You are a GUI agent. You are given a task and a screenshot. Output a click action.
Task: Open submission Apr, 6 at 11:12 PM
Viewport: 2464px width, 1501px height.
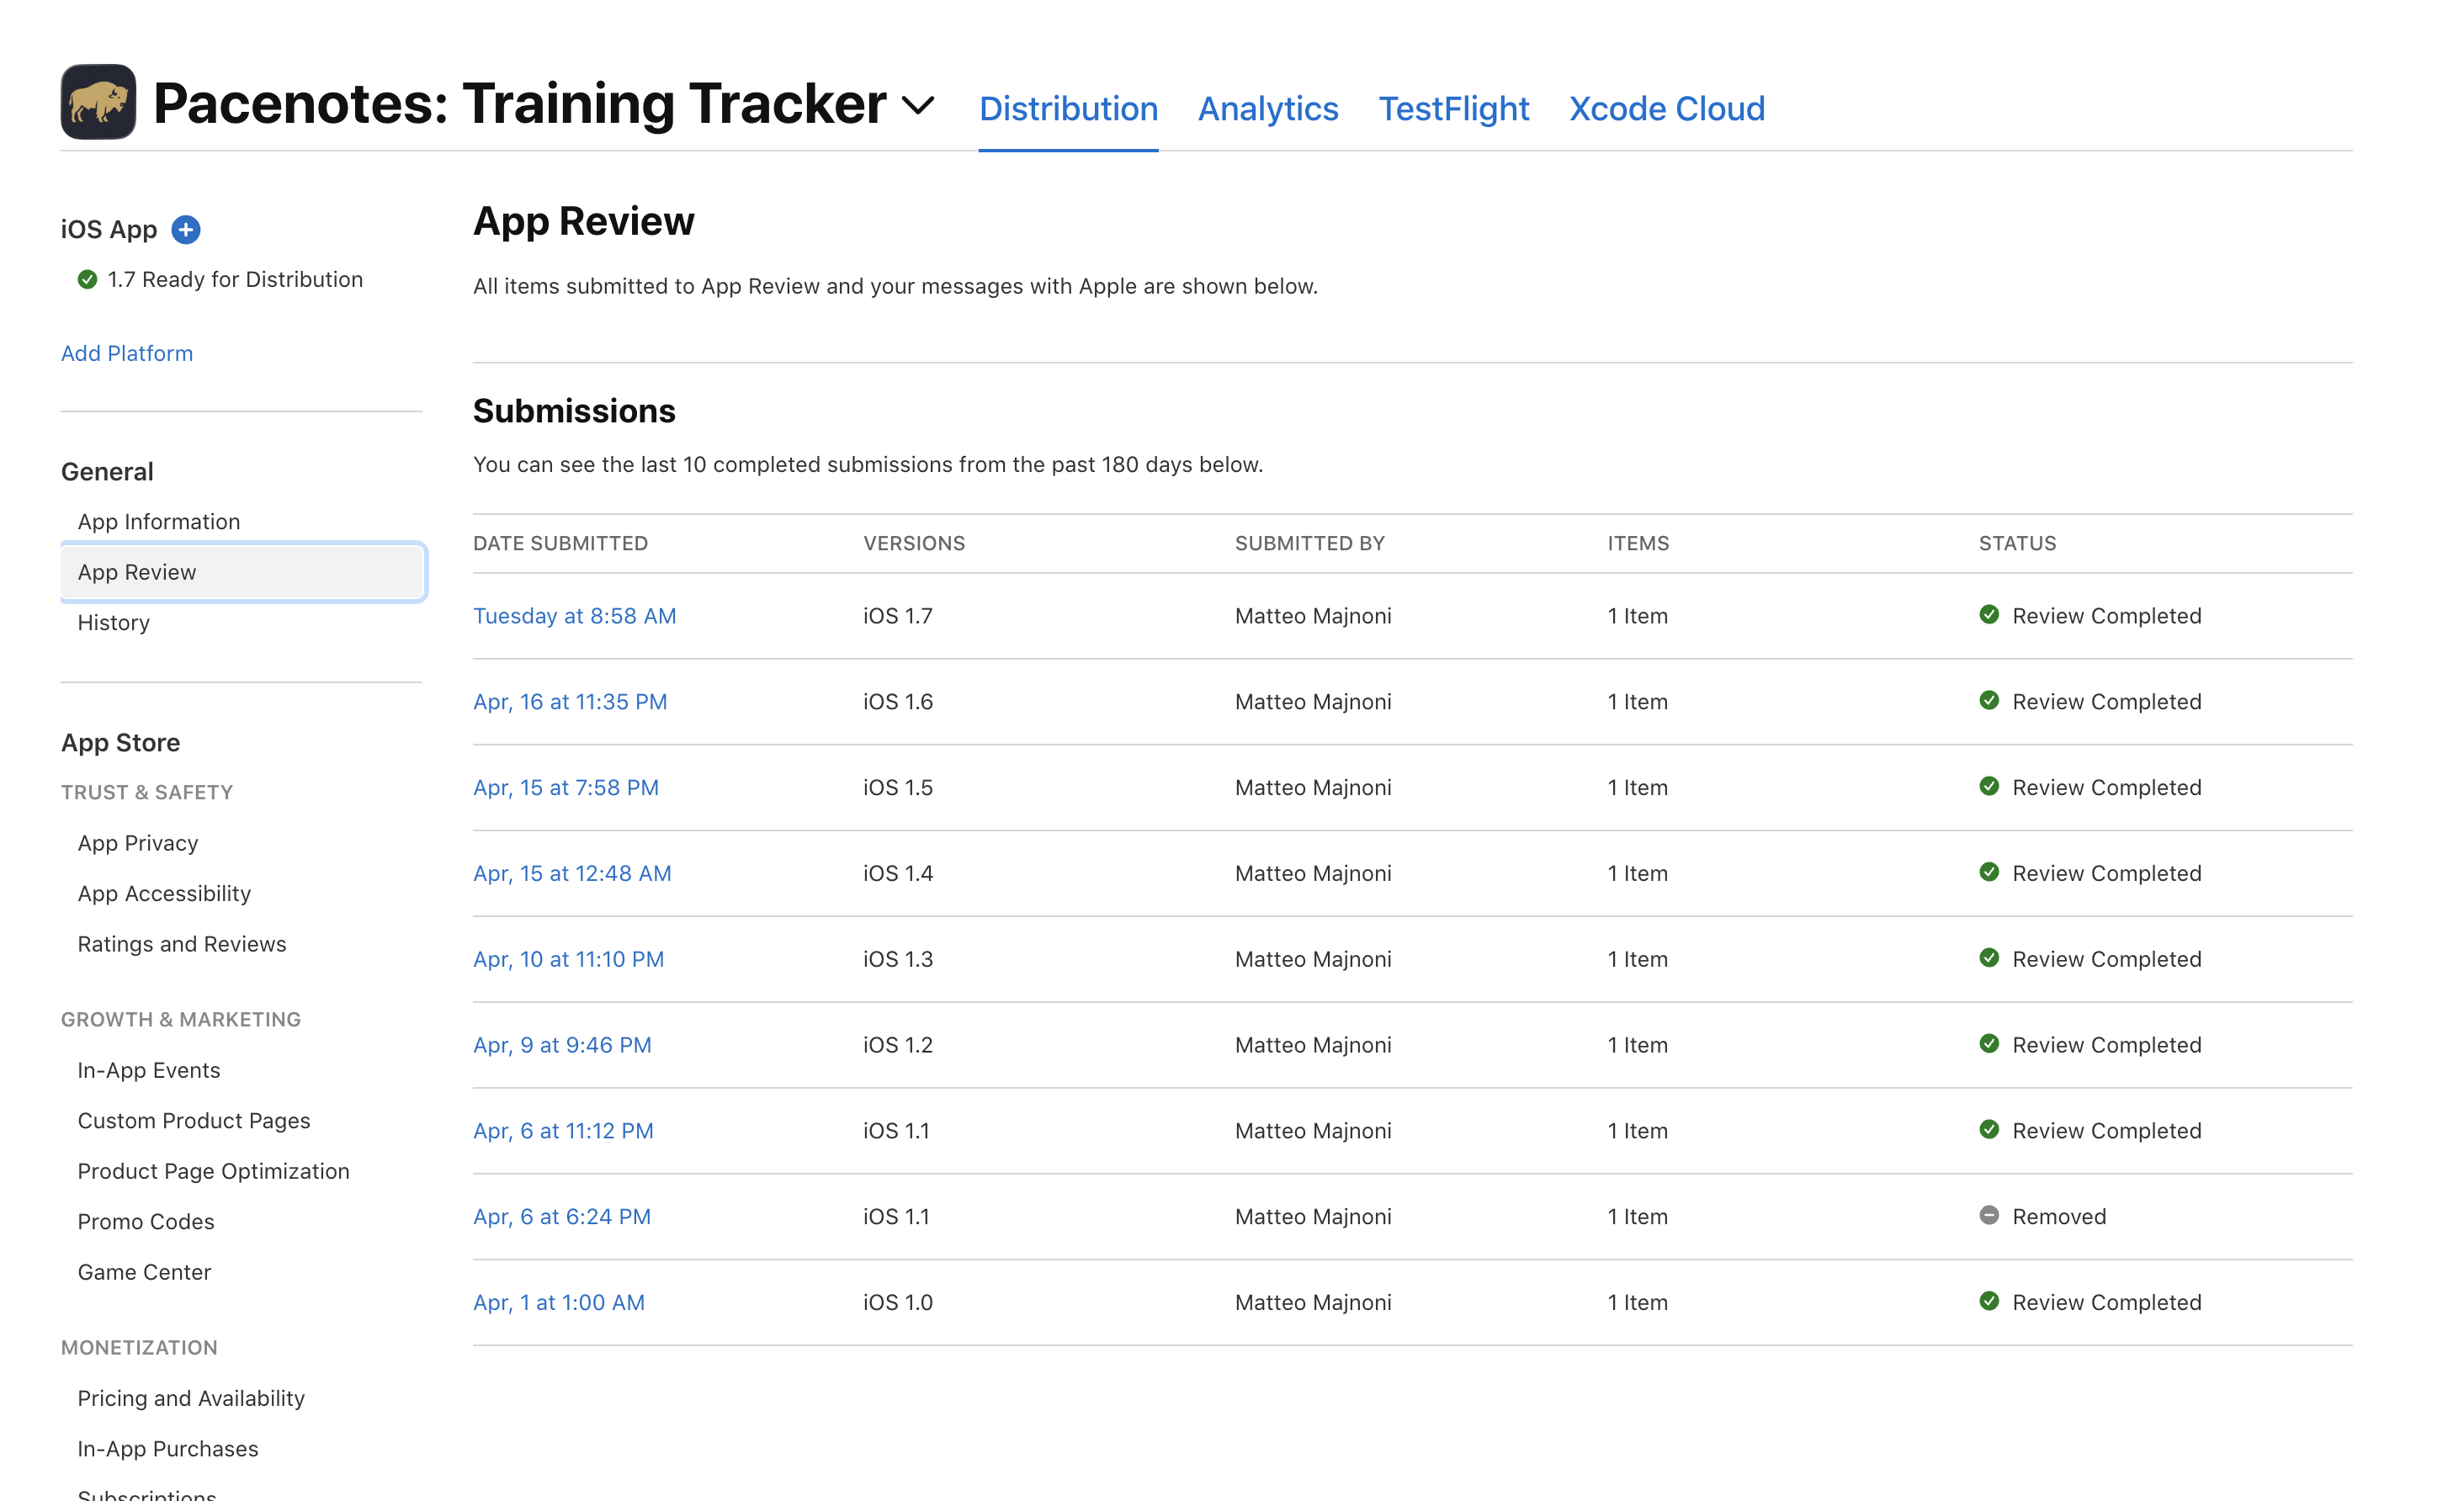563,1131
